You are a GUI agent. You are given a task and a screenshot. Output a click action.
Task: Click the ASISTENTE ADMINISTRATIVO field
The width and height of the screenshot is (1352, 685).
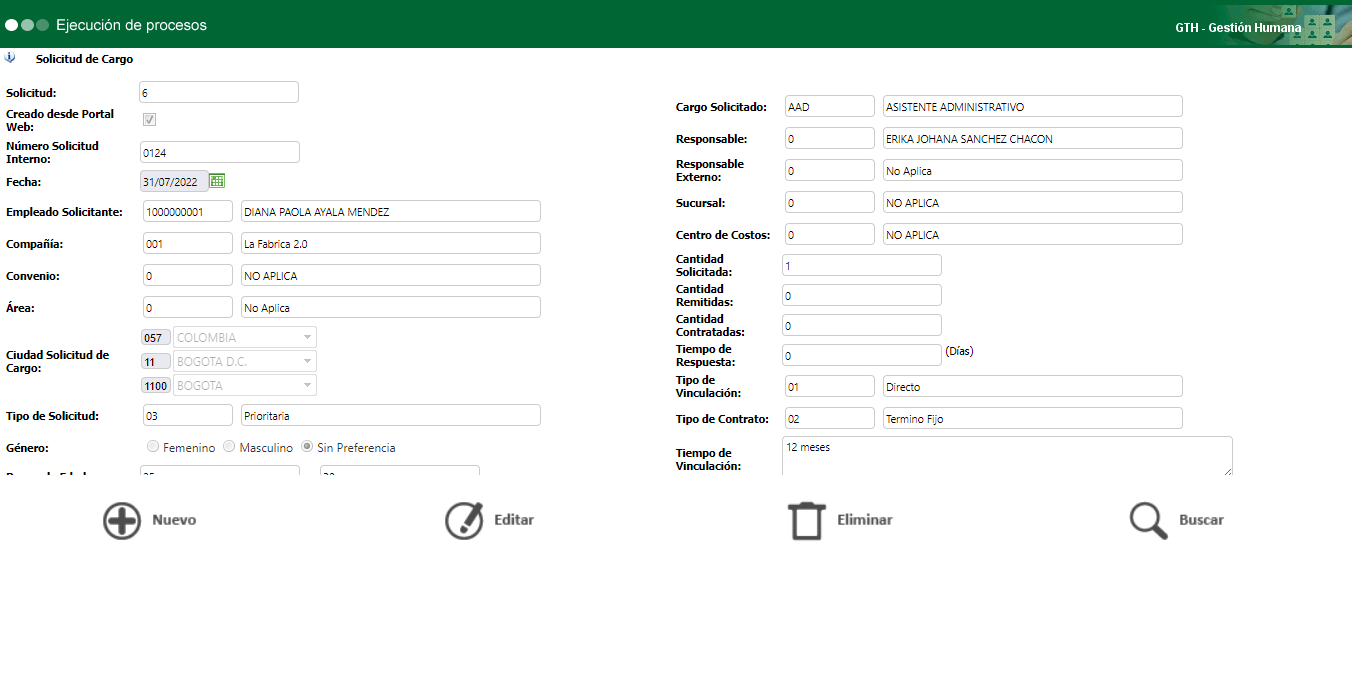[1033, 106]
